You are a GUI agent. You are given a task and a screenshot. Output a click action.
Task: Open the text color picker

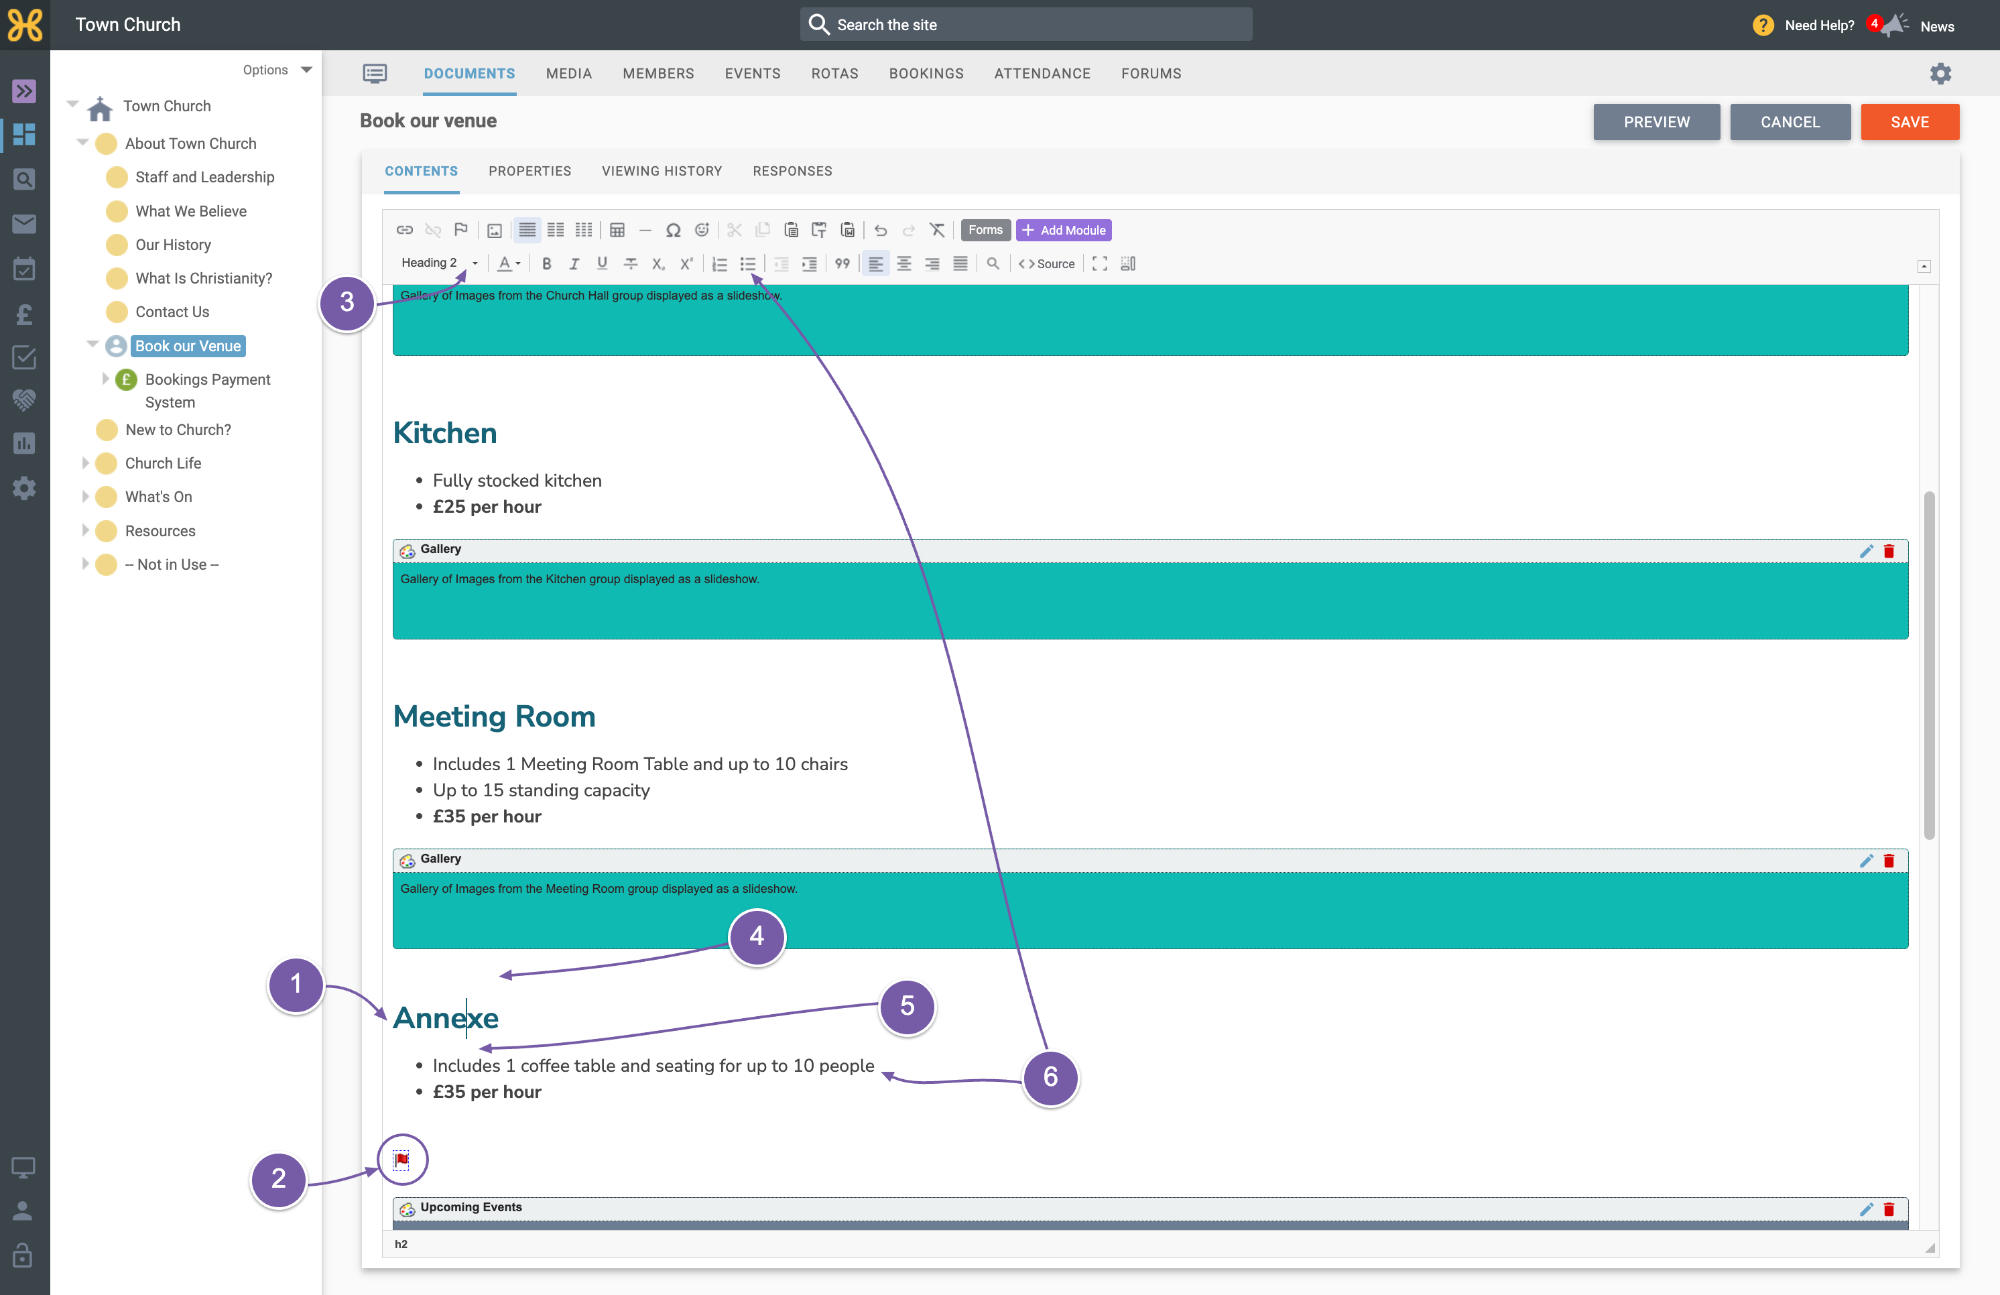click(x=510, y=264)
